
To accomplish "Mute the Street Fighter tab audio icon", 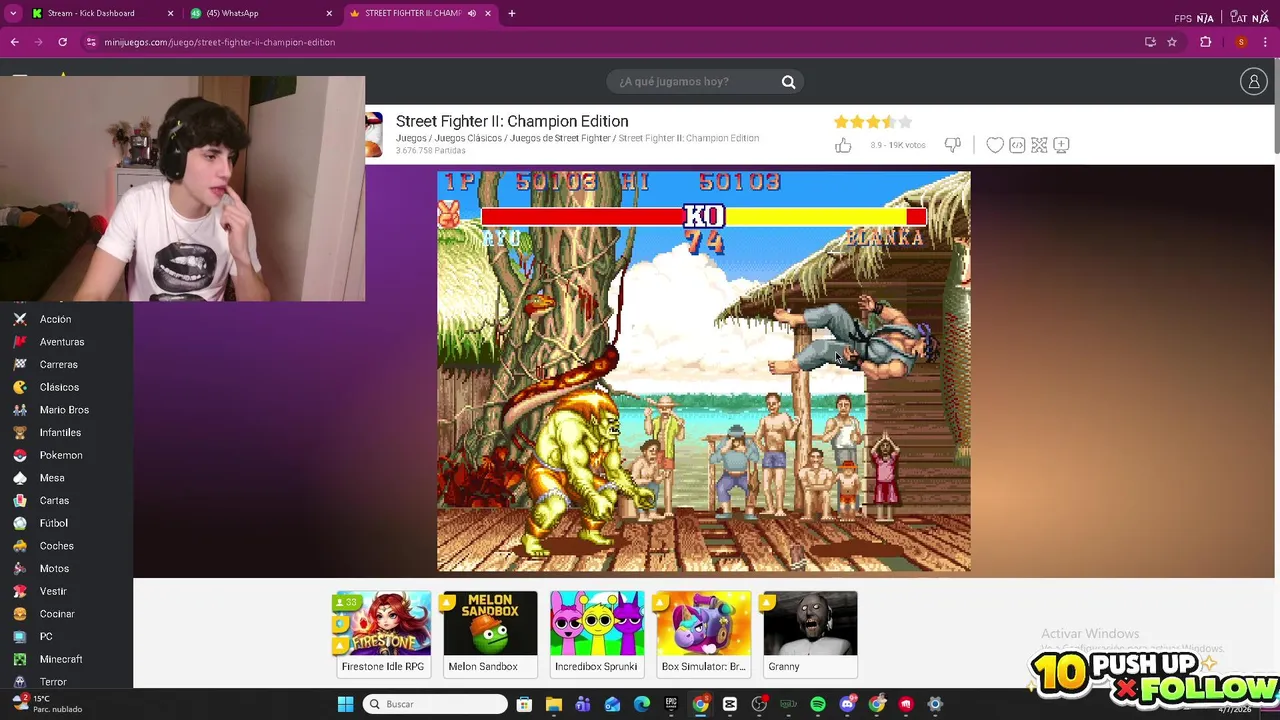I will tap(472, 13).
